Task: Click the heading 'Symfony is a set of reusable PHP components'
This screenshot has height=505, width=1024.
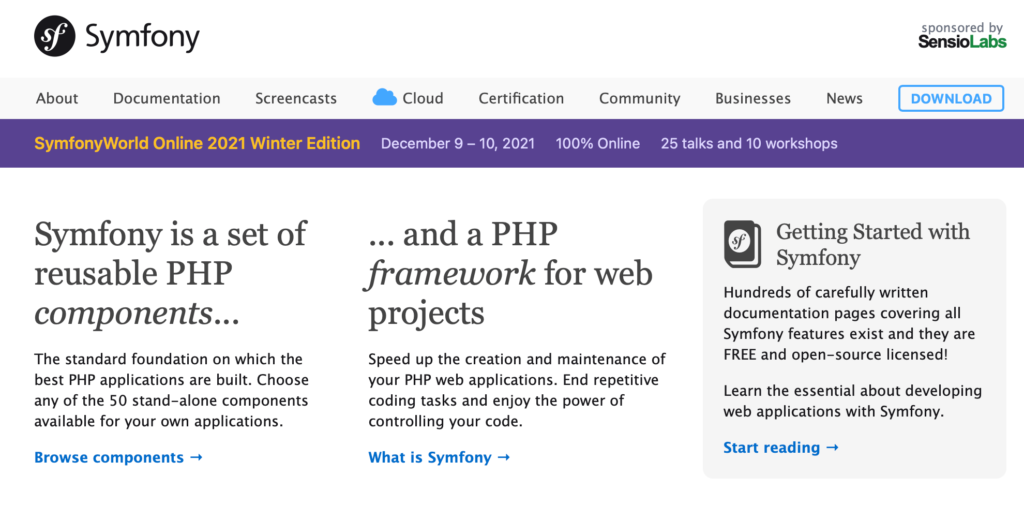Action: pyautogui.click(x=170, y=274)
